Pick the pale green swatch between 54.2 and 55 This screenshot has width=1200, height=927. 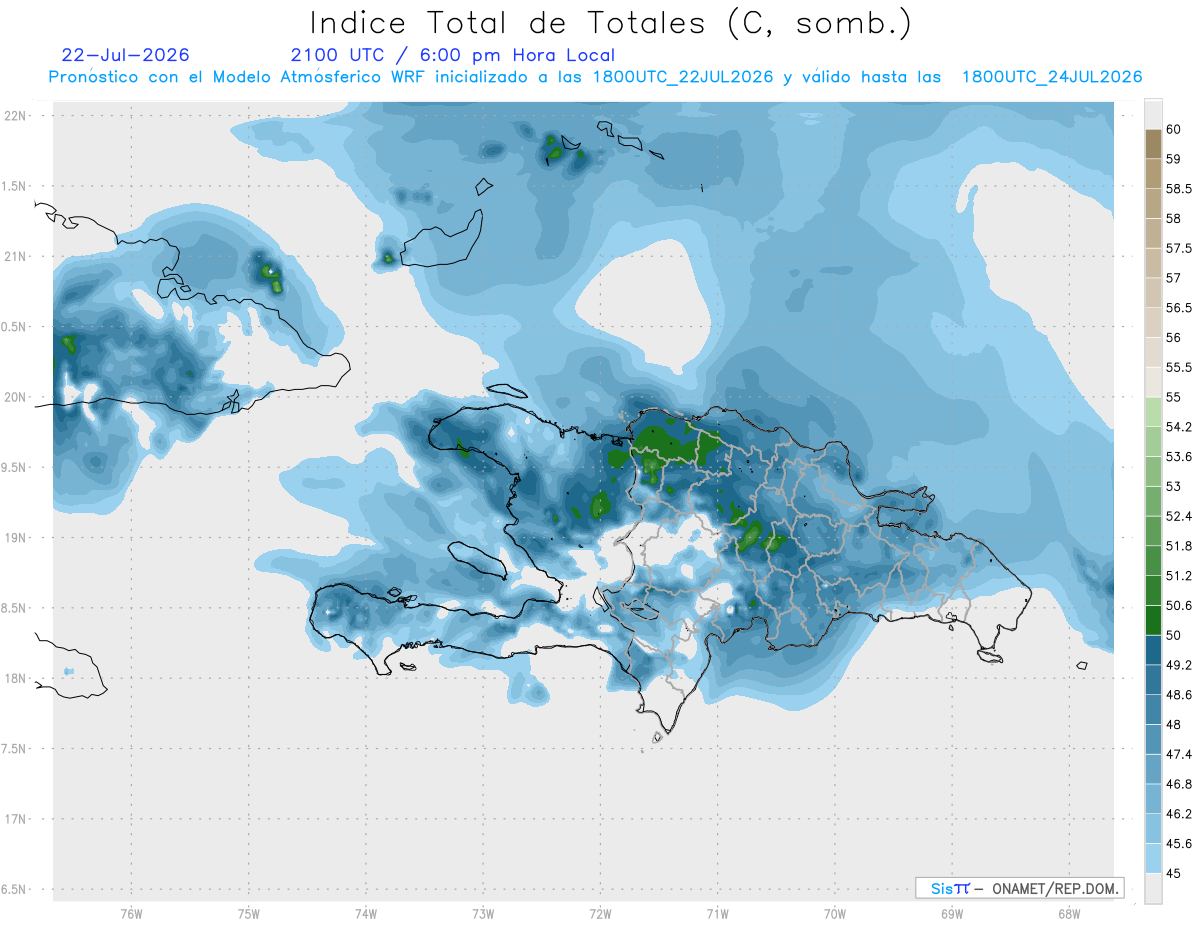pyautogui.click(x=1153, y=412)
